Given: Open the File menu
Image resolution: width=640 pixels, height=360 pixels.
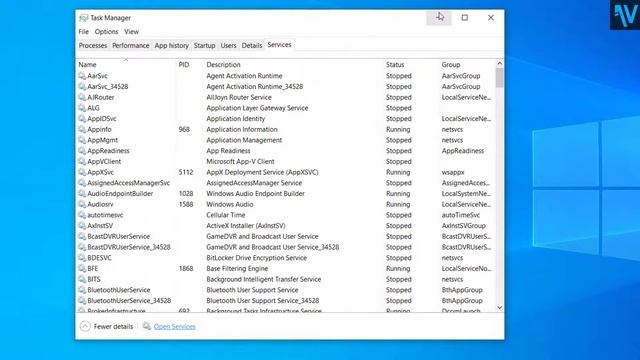Looking at the screenshot, I should pos(84,31).
